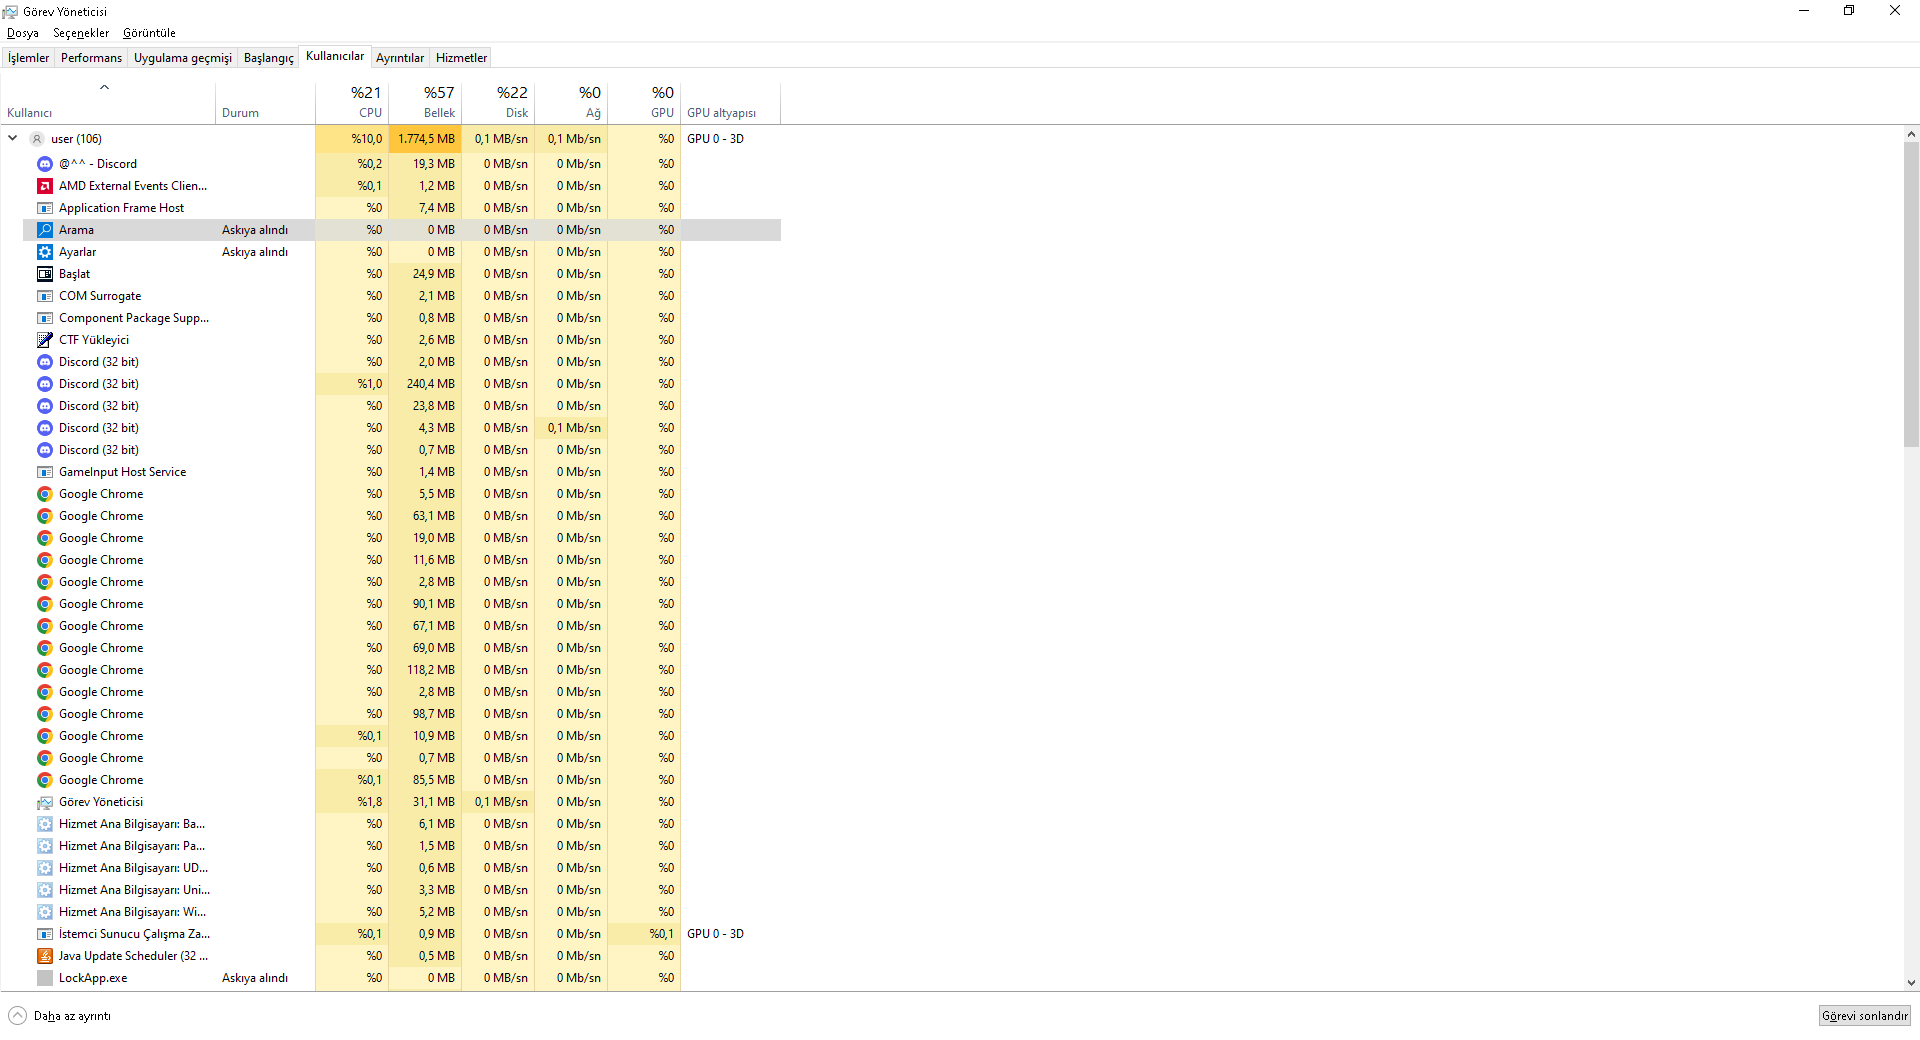The image size is (1920, 1040).
Task: Click the icon of 'Hizmet Ana Bilgisayarı: Wi...'
Action: click(45, 912)
